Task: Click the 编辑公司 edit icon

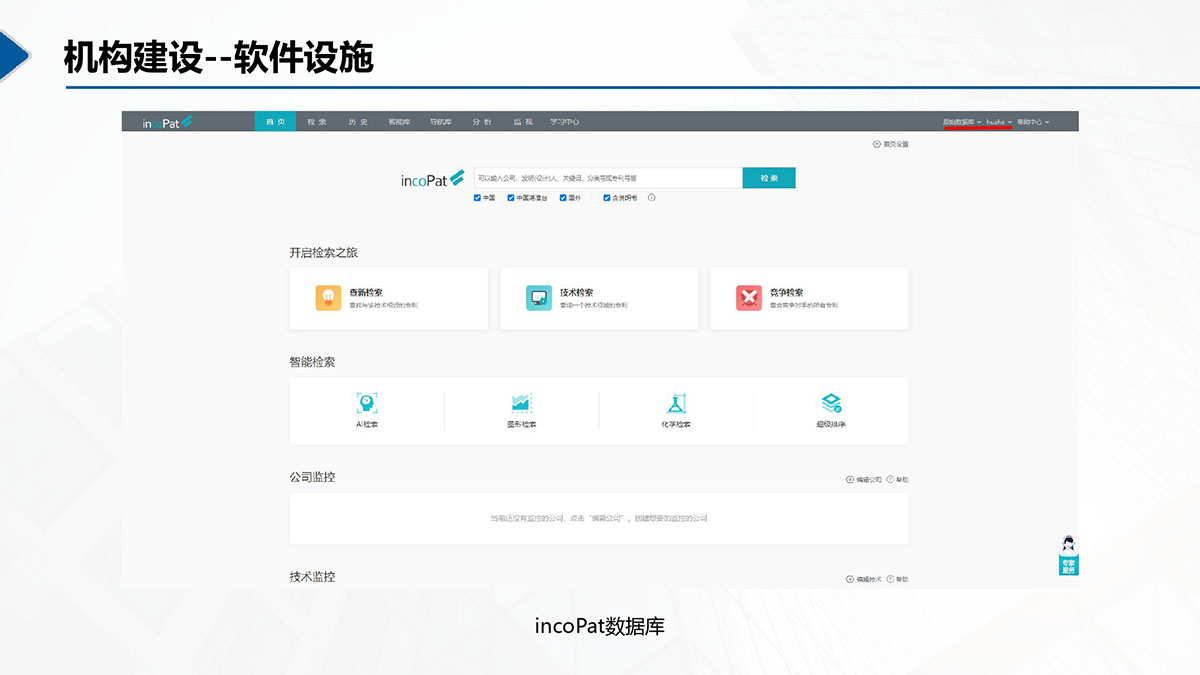Action: tap(850, 480)
